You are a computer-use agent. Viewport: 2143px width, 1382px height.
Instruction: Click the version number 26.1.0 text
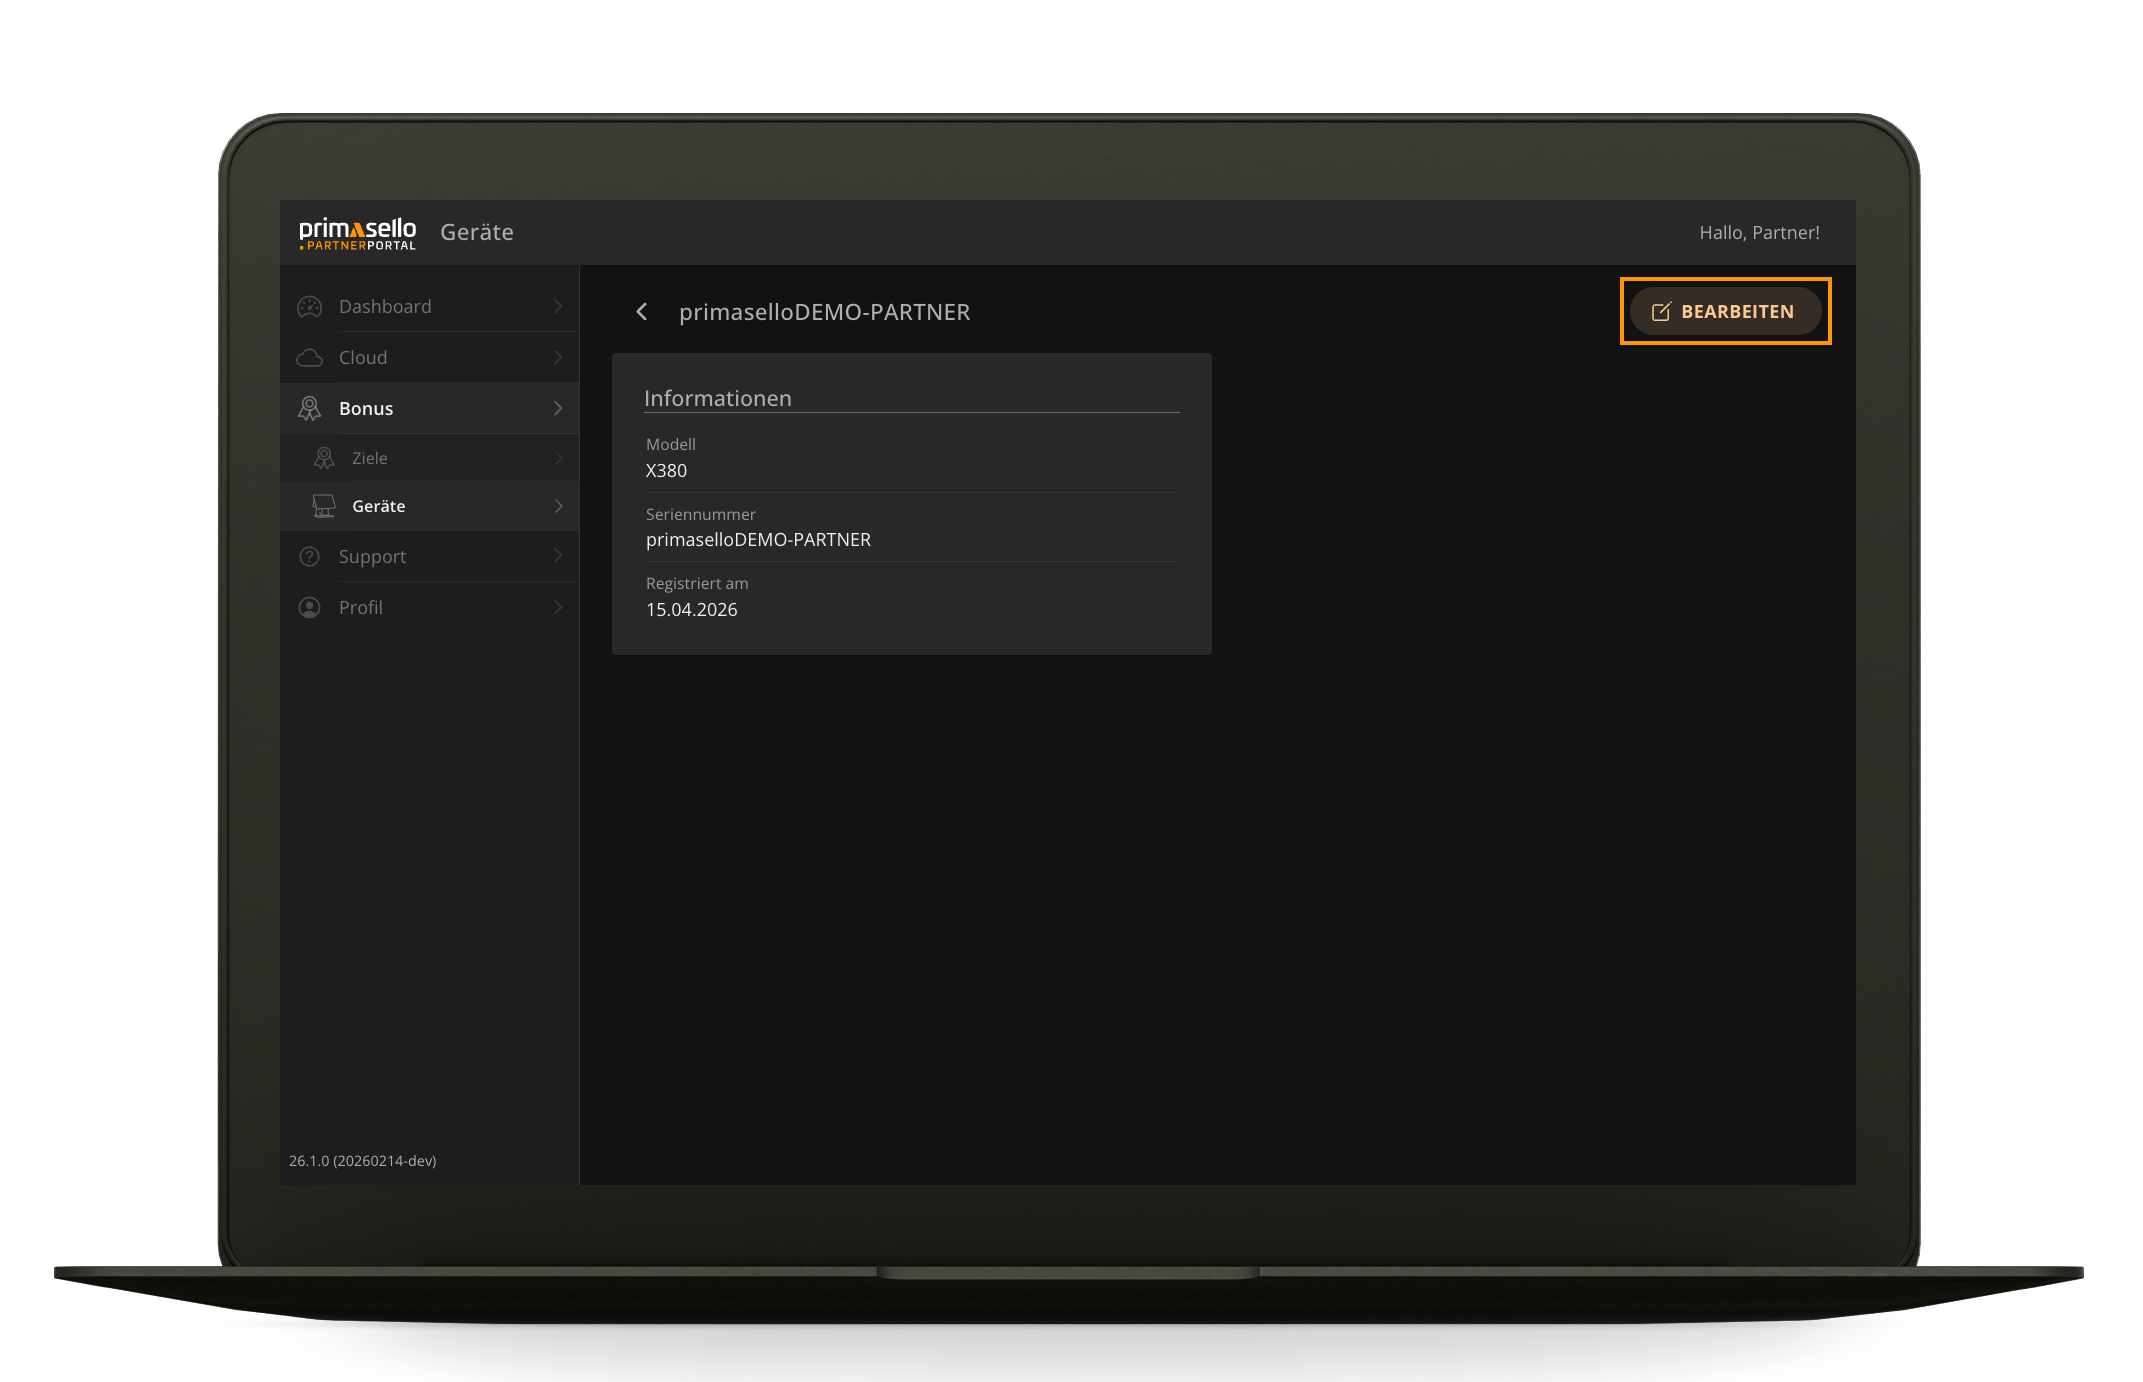coord(362,1161)
